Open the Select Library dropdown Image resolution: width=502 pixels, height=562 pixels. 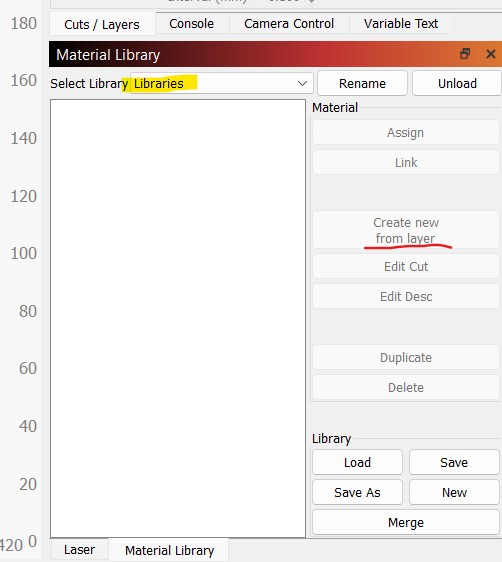coord(221,84)
